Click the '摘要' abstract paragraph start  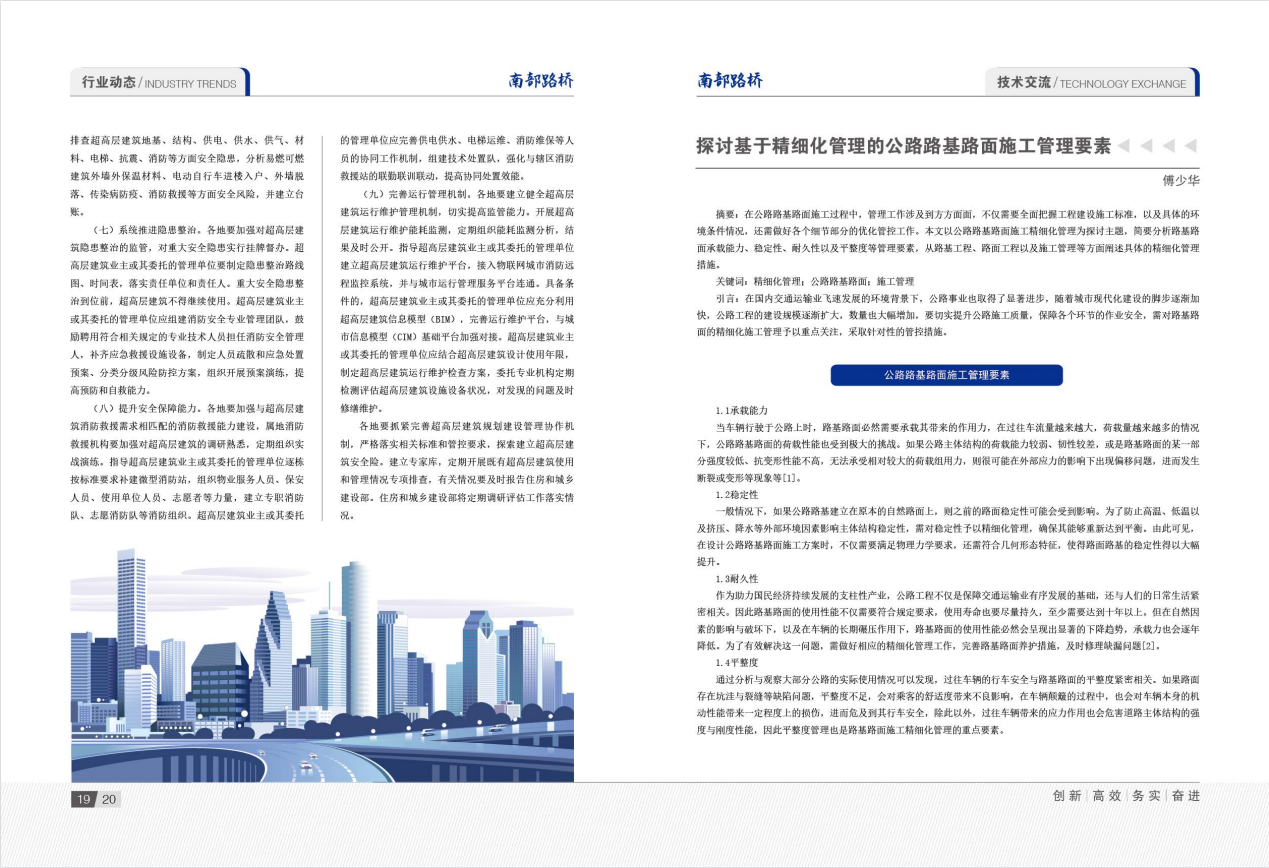pos(727,215)
